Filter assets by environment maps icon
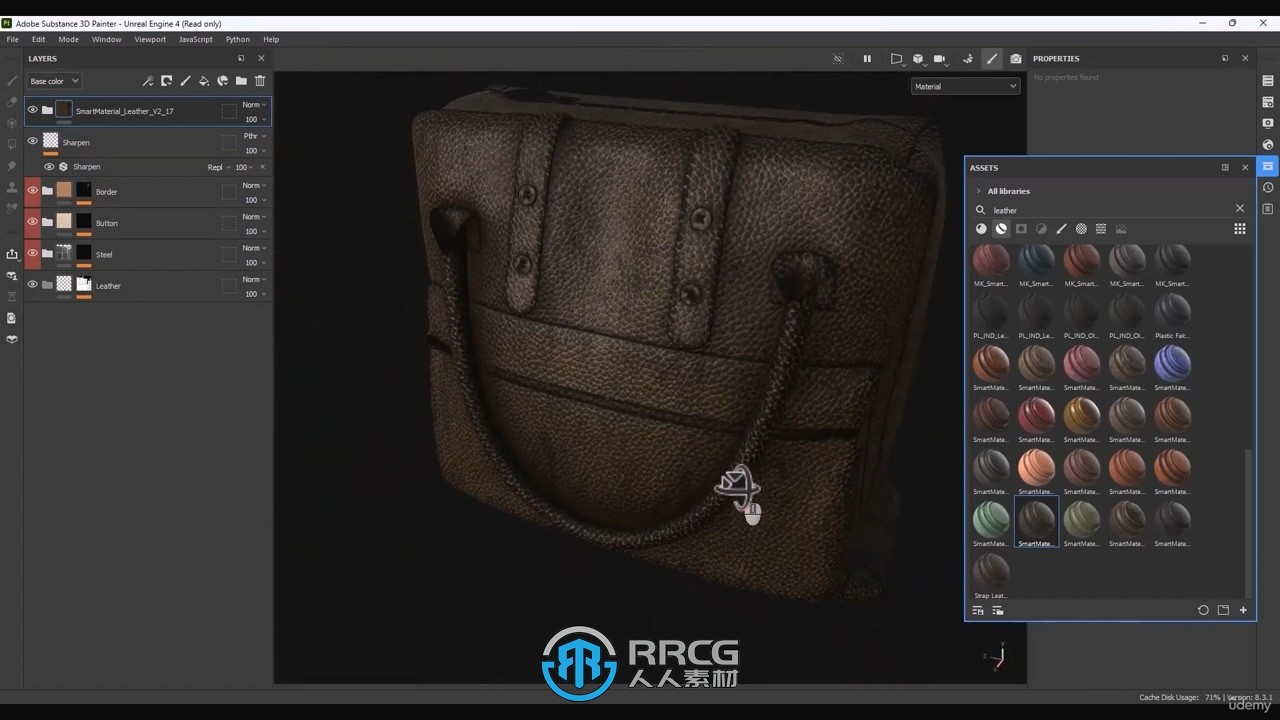The image size is (1280, 720). click(1121, 229)
